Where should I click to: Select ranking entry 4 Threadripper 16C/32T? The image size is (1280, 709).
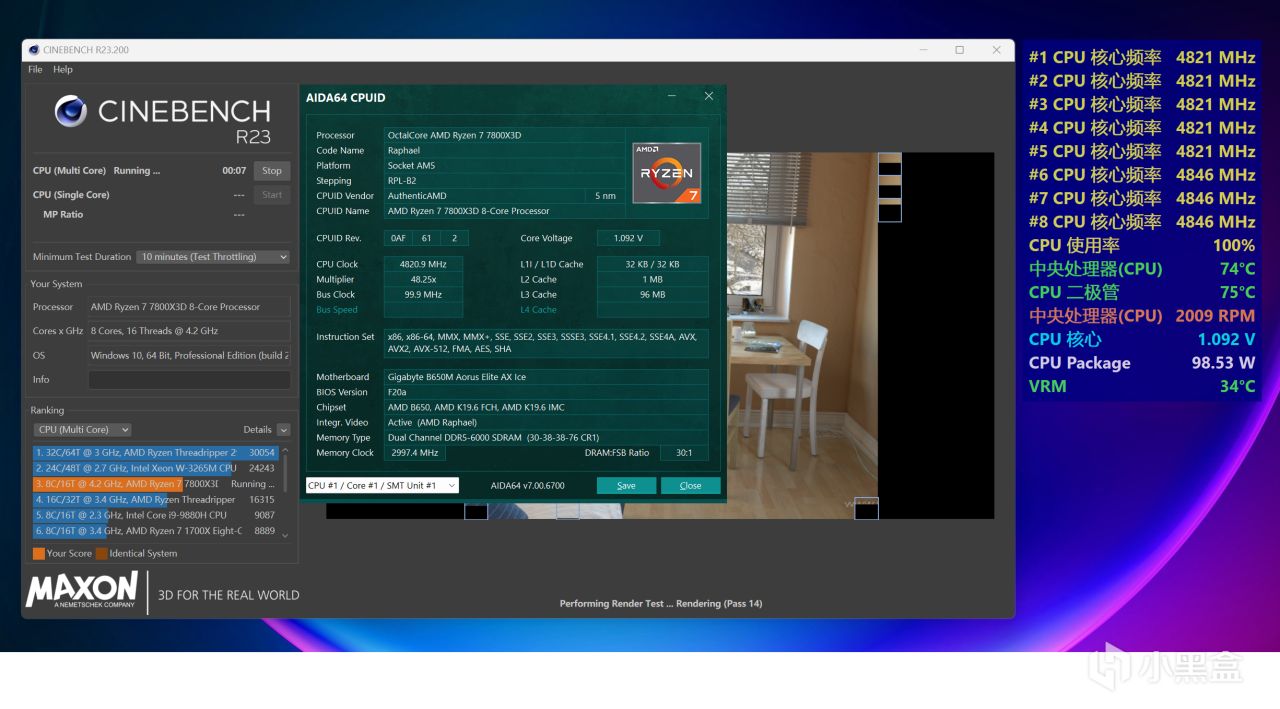[155, 499]
